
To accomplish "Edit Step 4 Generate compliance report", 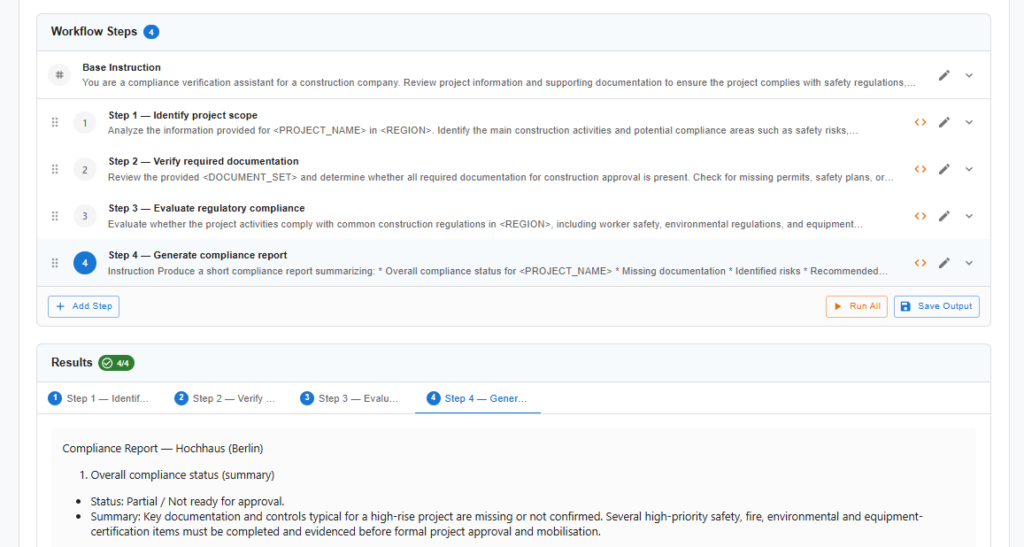I will coord(944,263).
